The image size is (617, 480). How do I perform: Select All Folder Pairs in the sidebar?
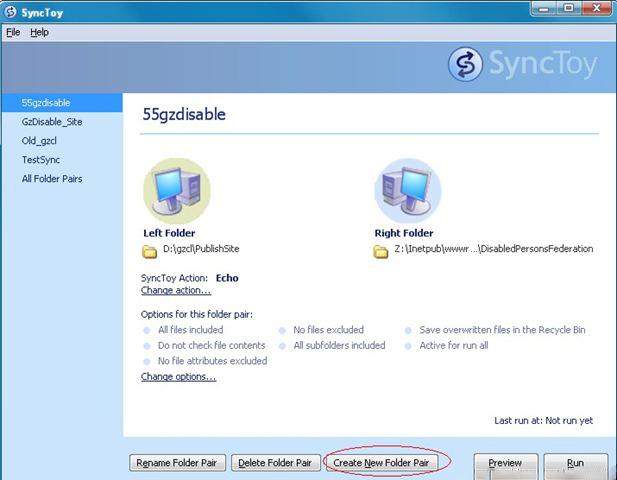click(x=62, y=179)
